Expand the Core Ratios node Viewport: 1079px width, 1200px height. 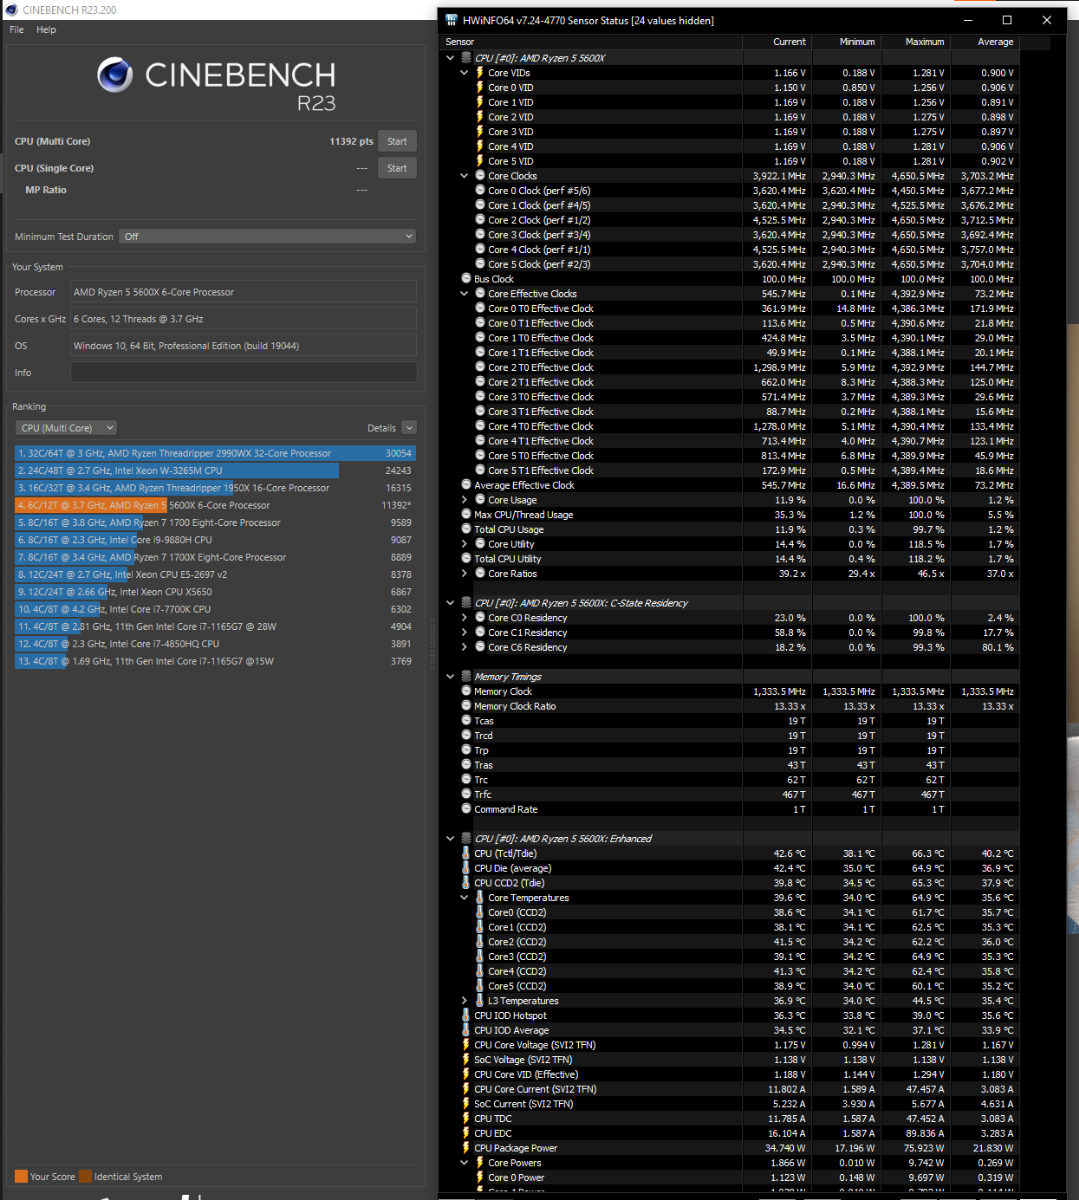(464, 574)
